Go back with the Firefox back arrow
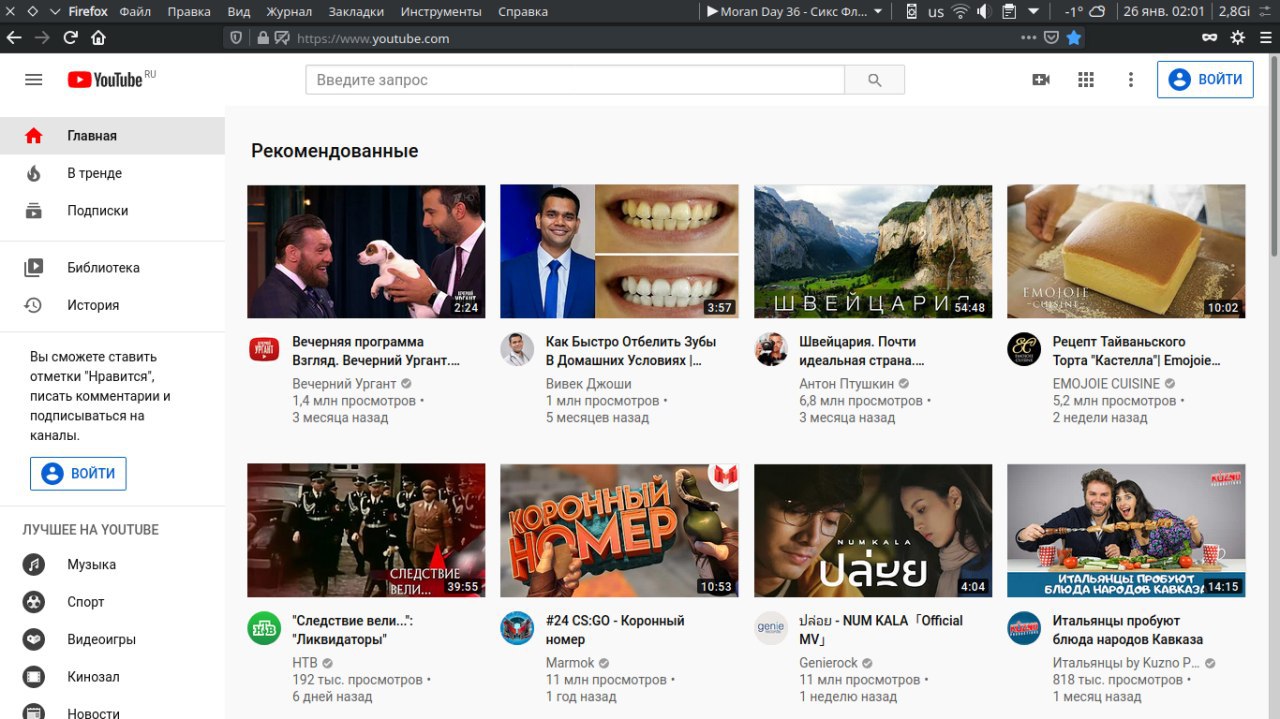This screenshot has height=719, width=1280. coord(14,38)
